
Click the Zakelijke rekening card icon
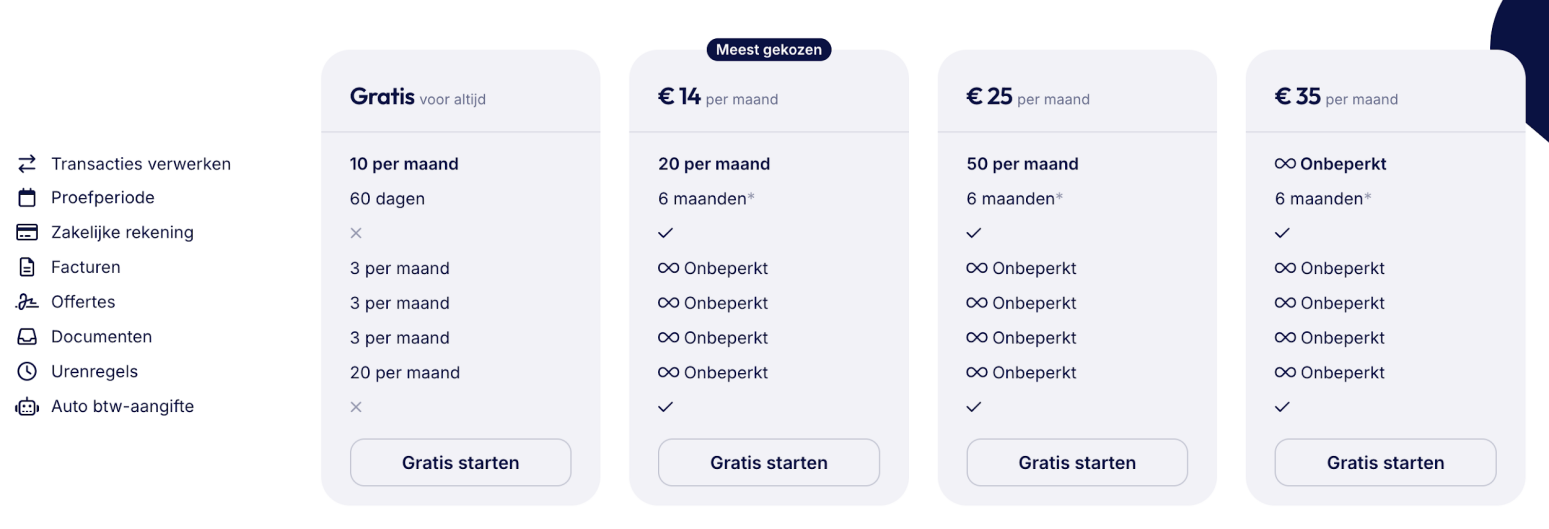pyautogui.click(x=27, y=233)
